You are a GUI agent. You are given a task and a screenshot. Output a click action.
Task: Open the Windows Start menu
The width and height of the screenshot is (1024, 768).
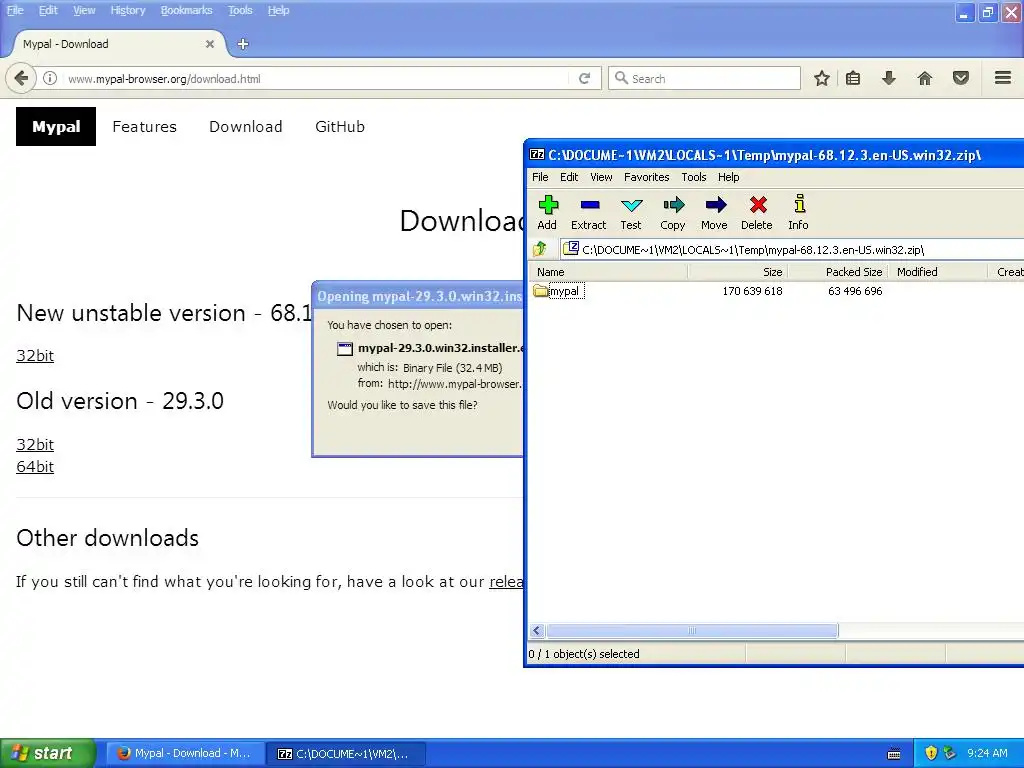[x=48, y=753]
